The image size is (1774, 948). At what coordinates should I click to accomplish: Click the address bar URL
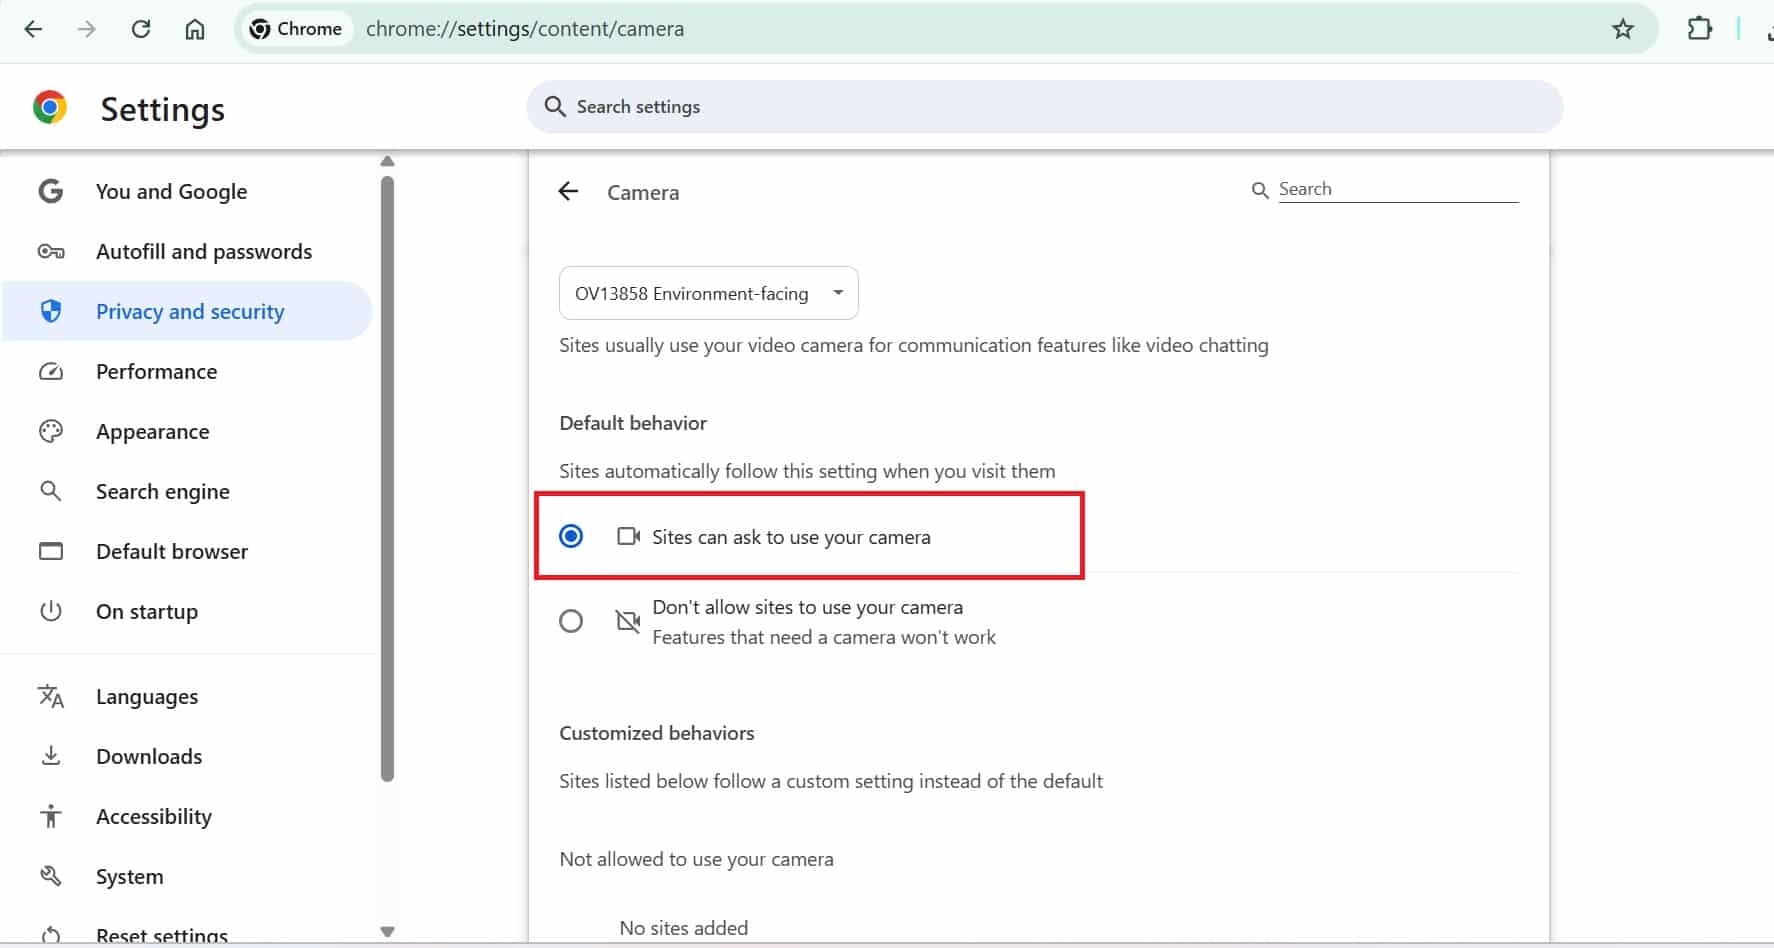click(x=525, y=29)
